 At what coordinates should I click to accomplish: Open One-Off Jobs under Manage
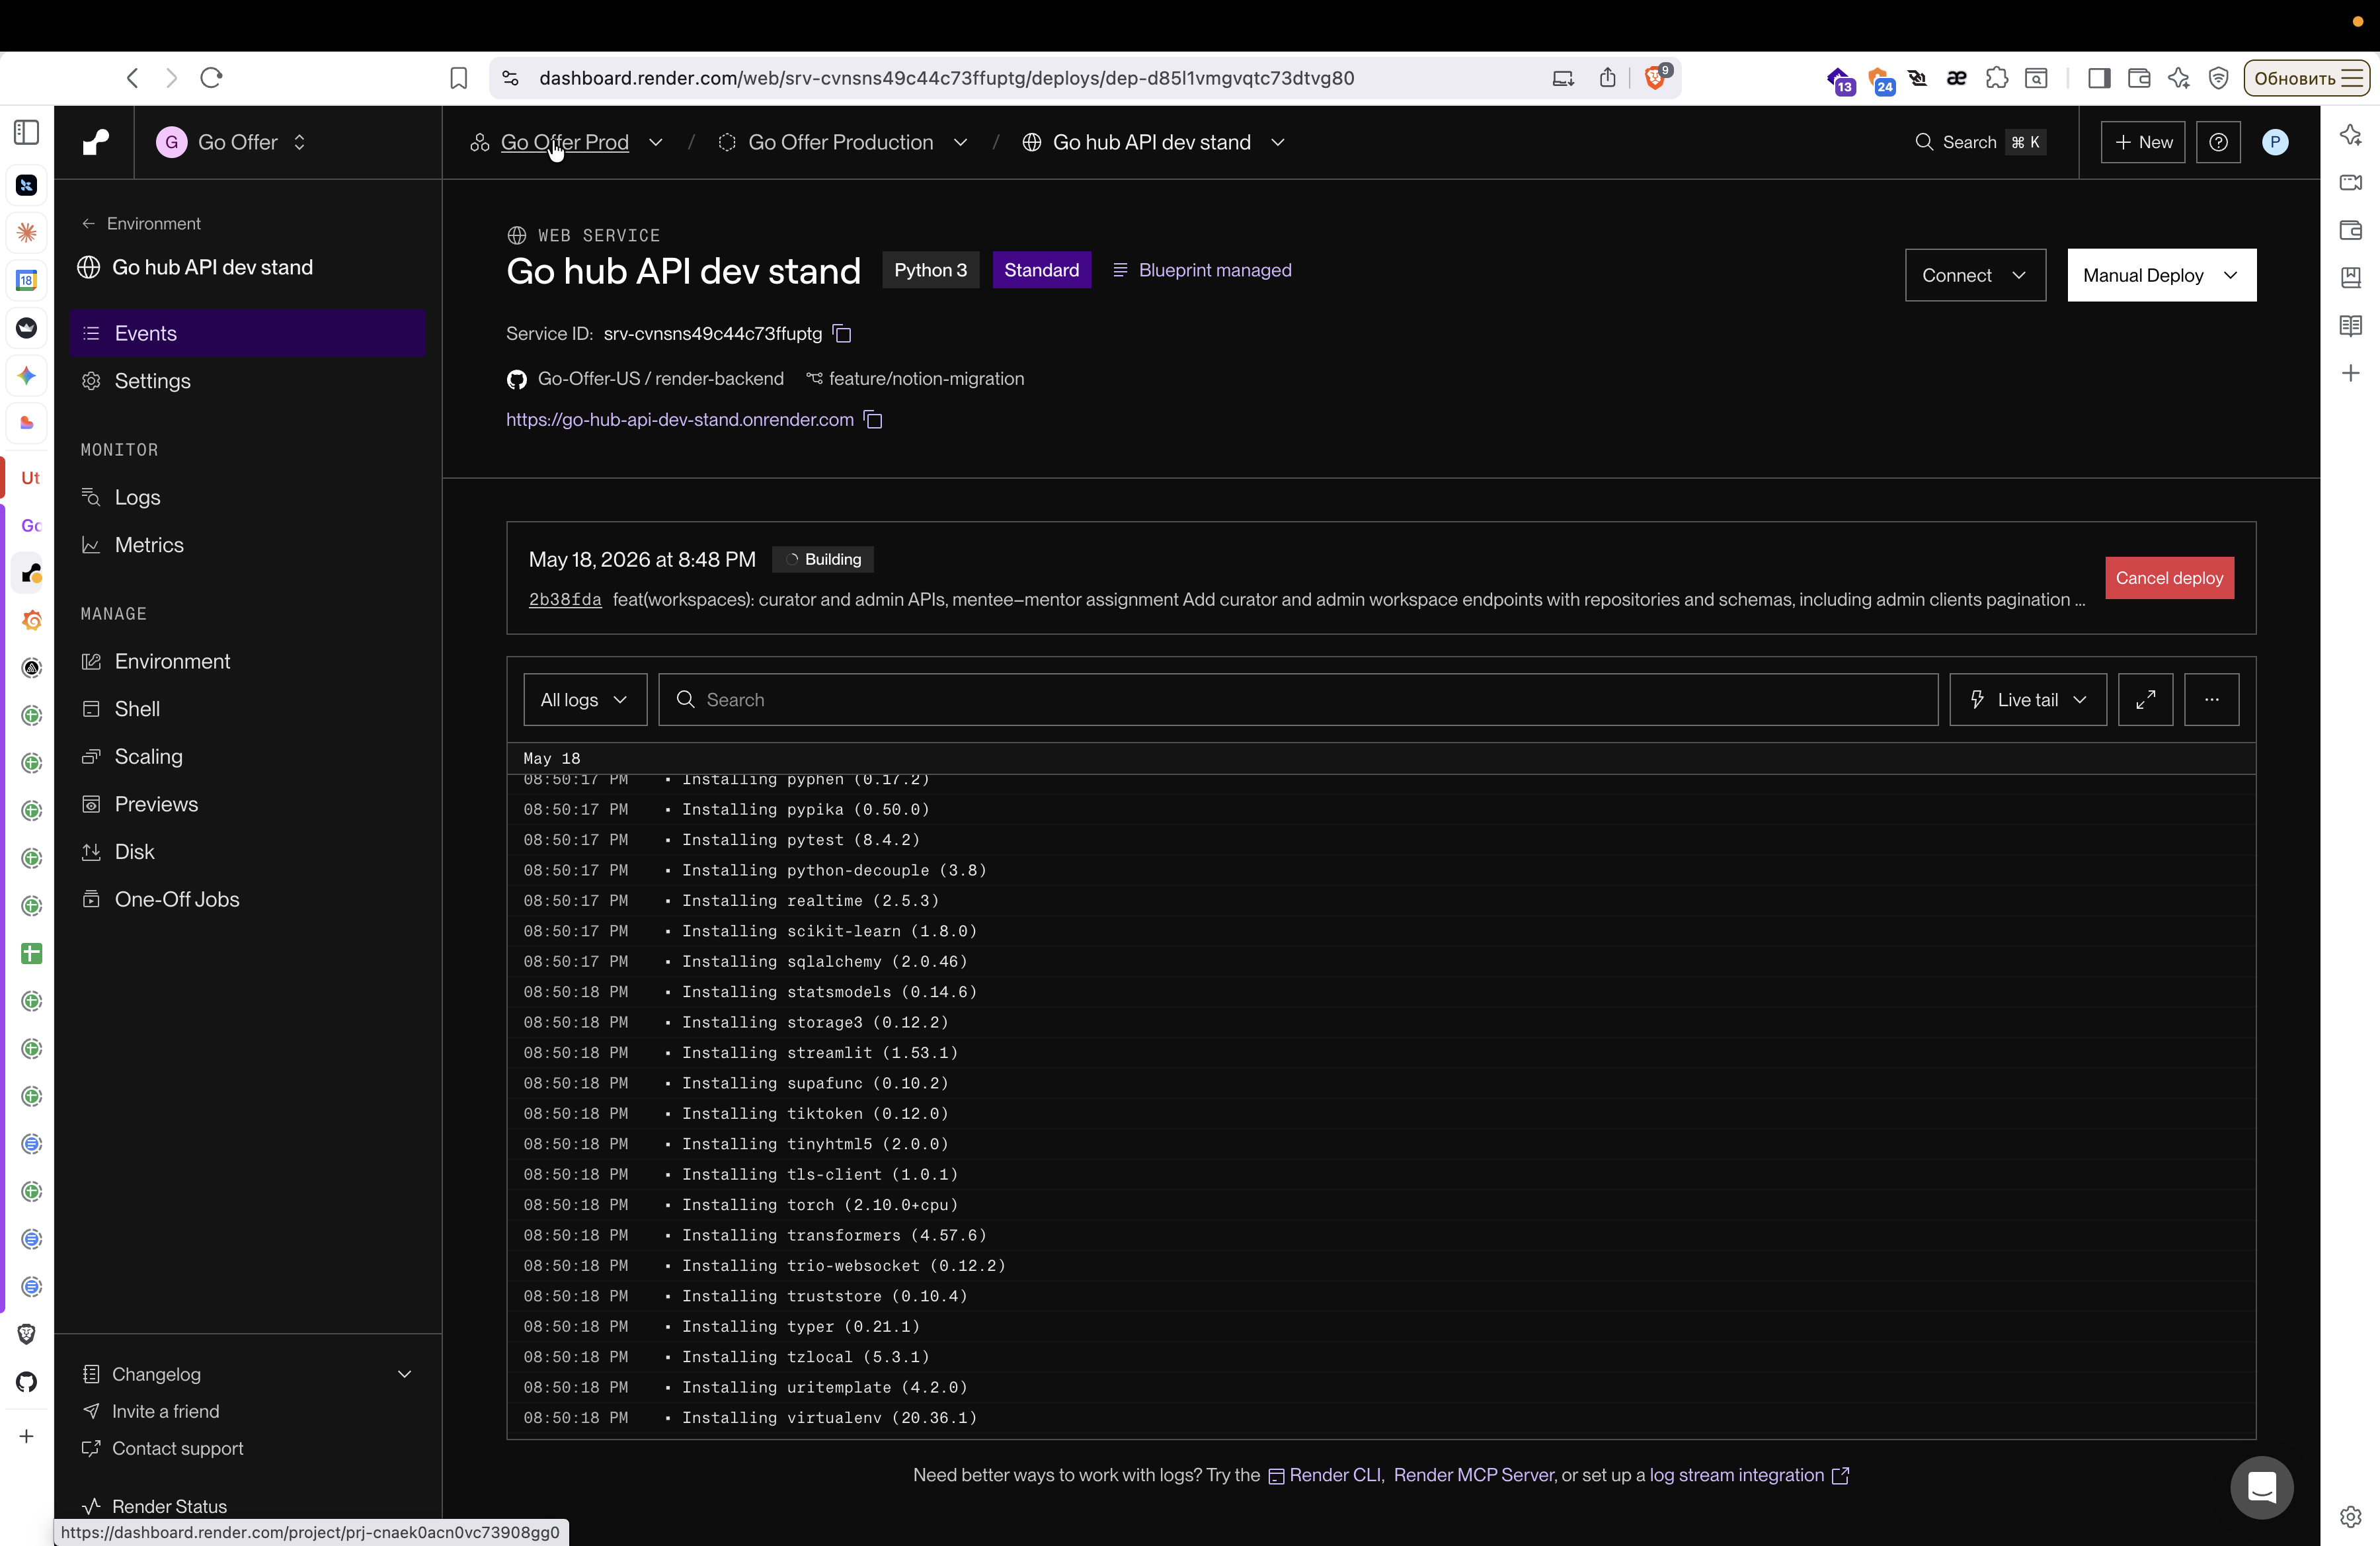pyautogui.click(x=248, y=900)
